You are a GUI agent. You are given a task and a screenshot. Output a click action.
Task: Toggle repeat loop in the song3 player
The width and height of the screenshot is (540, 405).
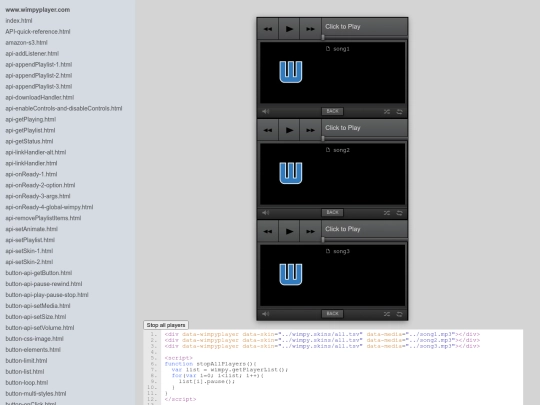point(399,314)
